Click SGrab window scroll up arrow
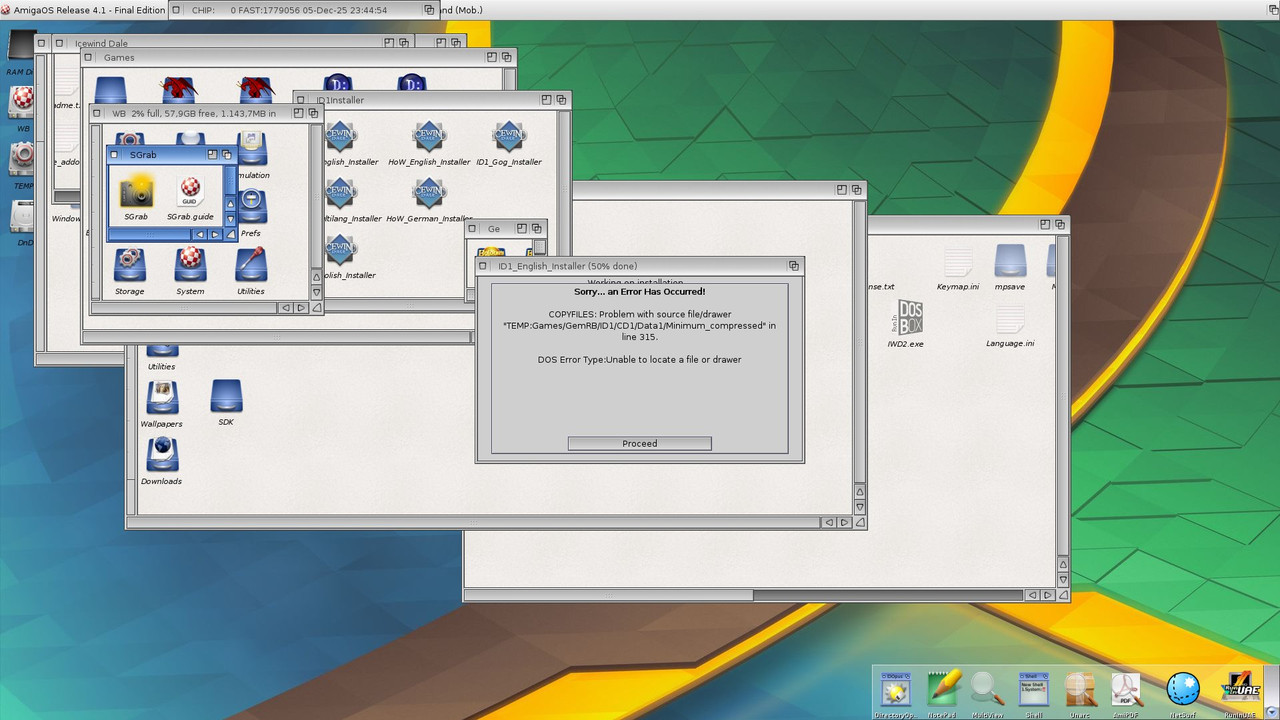The width and height of the screenshot is (1280, 720). 230,203
